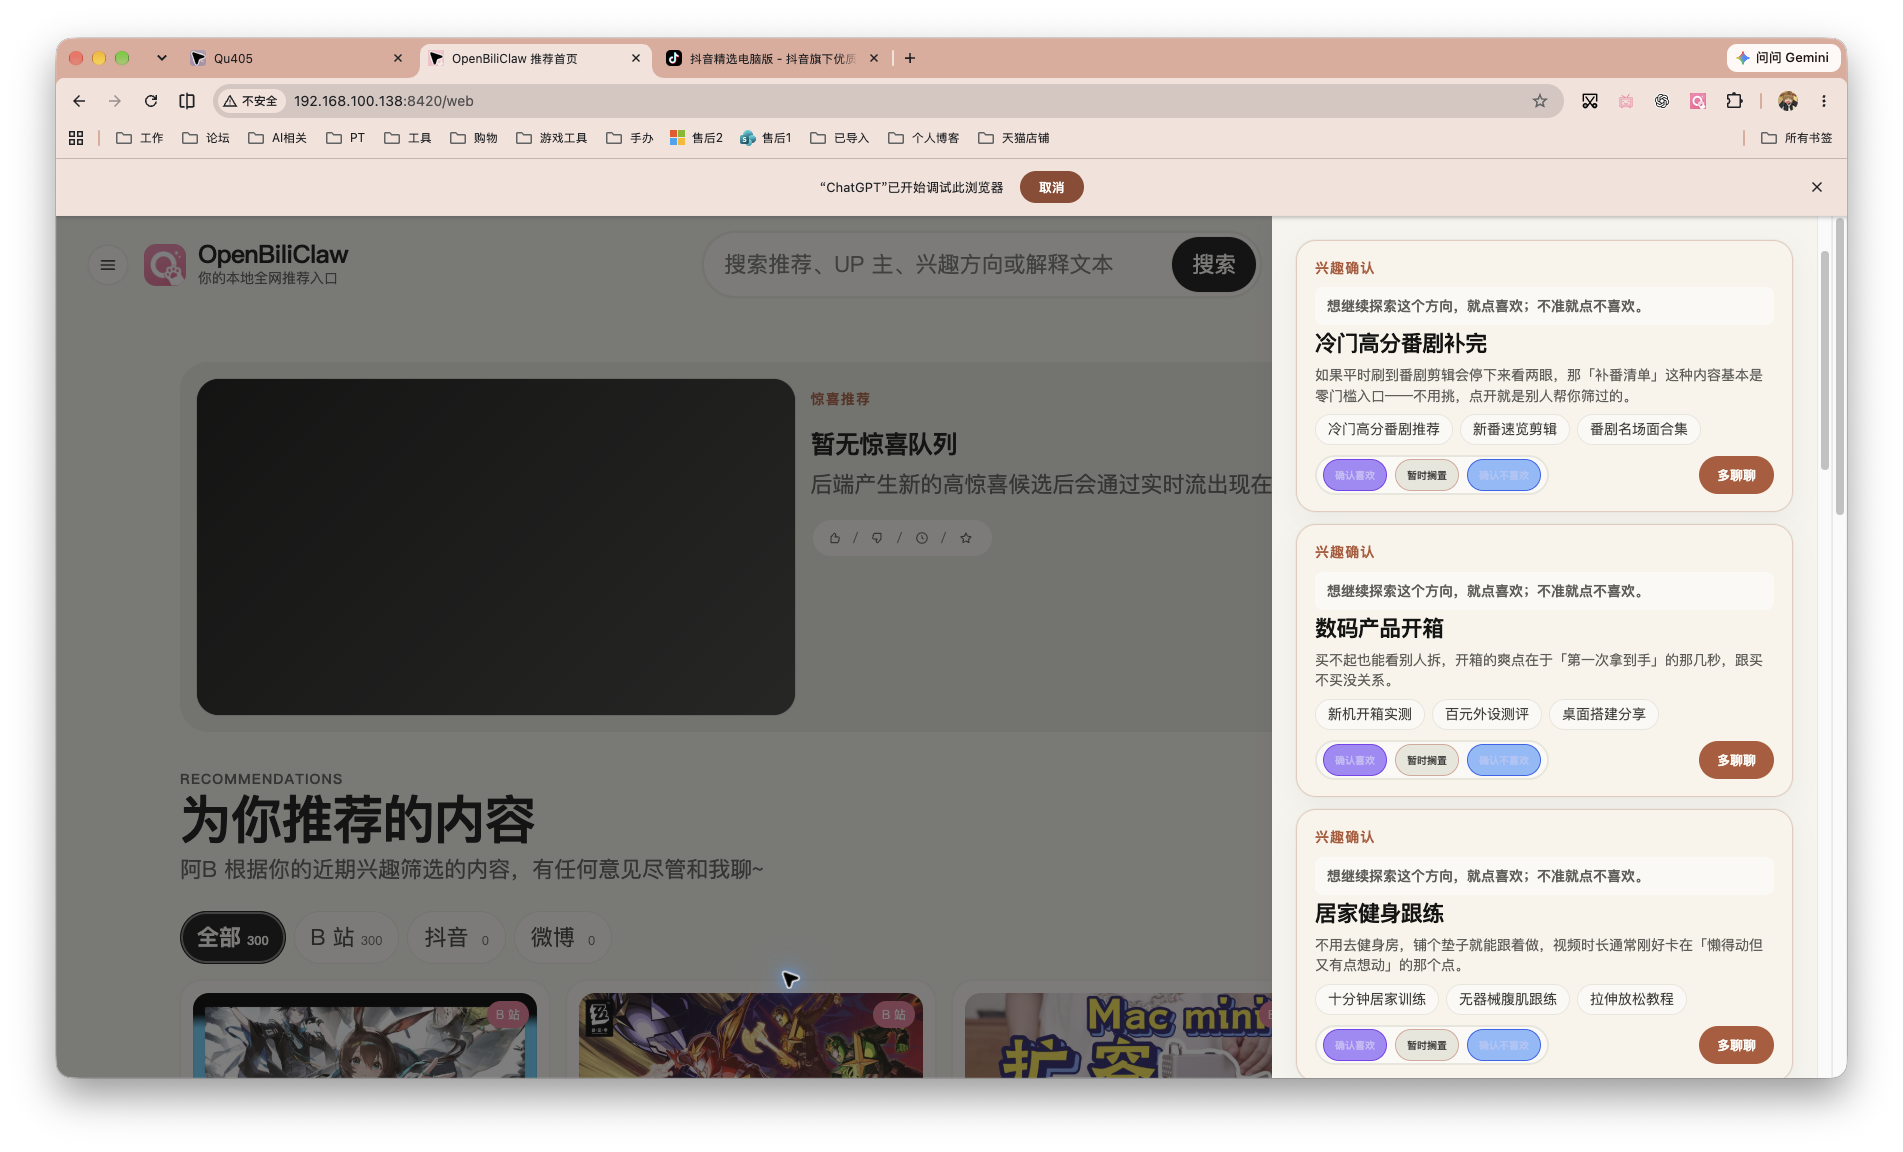Open the hamburger menu beside OpenBiliClaw logo
1903x1152 pixels.
point(108,265)
